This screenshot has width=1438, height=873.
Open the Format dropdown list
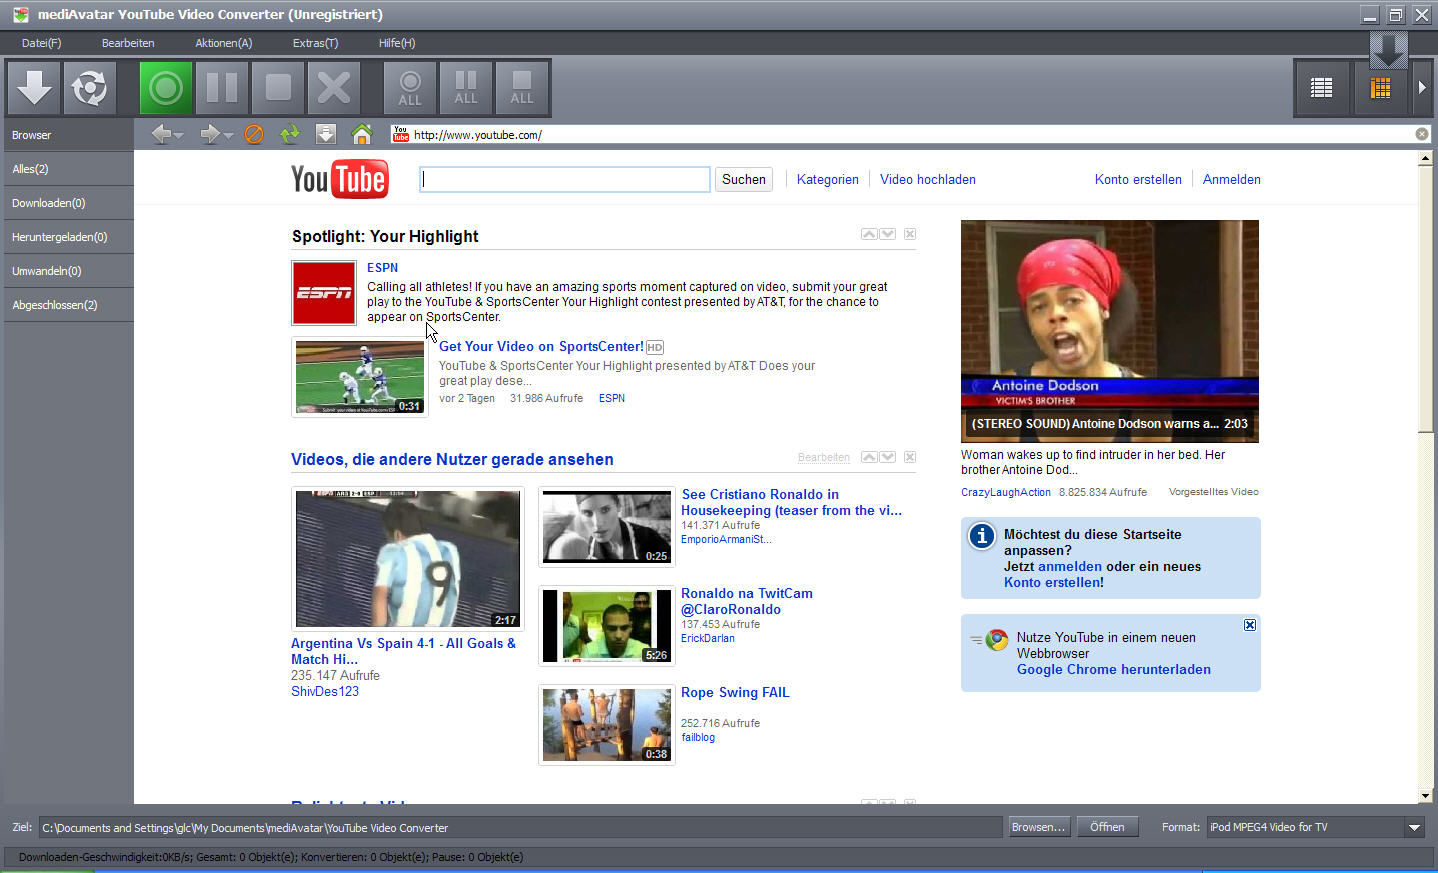coord(1414,827)
